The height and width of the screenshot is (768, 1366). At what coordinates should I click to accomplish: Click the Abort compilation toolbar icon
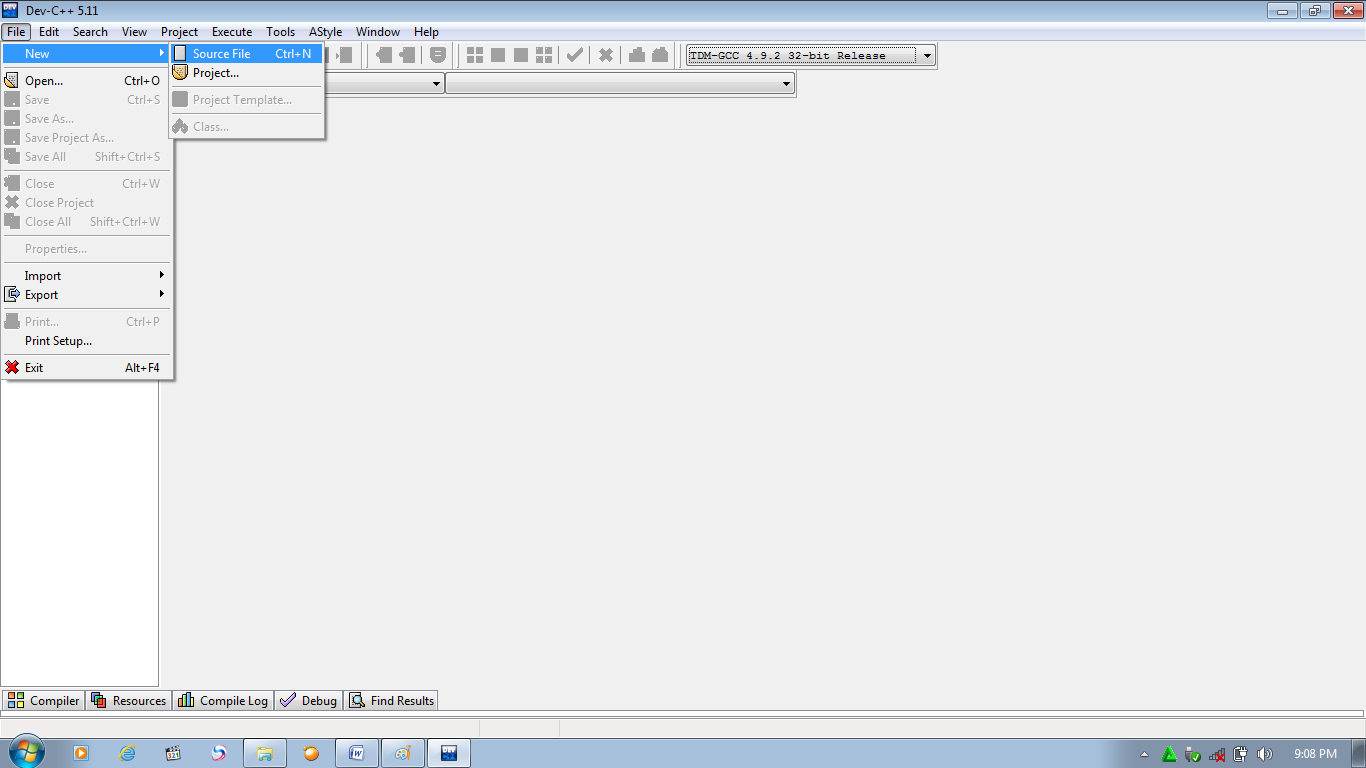point(605,55)
